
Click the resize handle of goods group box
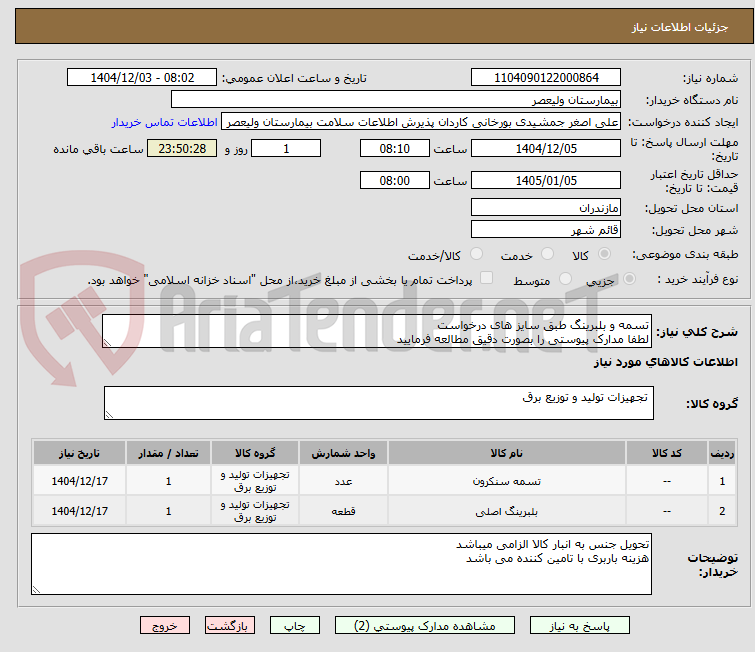pos(109,415)
